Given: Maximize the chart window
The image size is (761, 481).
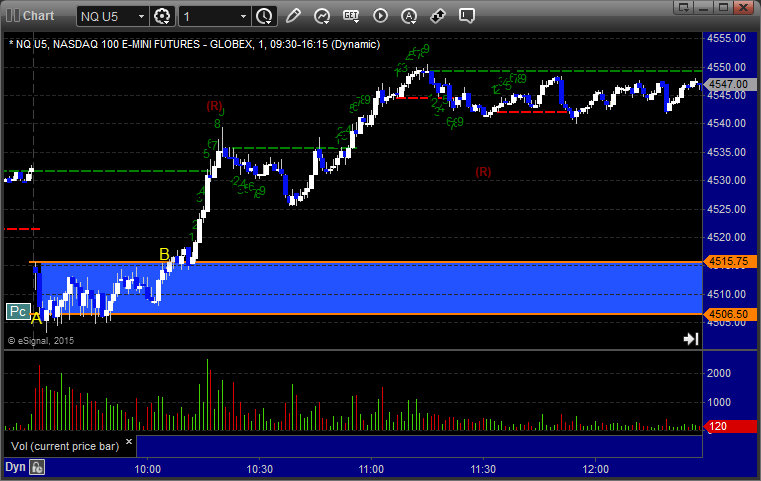Looking at the screenshot, I should pos(723,7).
